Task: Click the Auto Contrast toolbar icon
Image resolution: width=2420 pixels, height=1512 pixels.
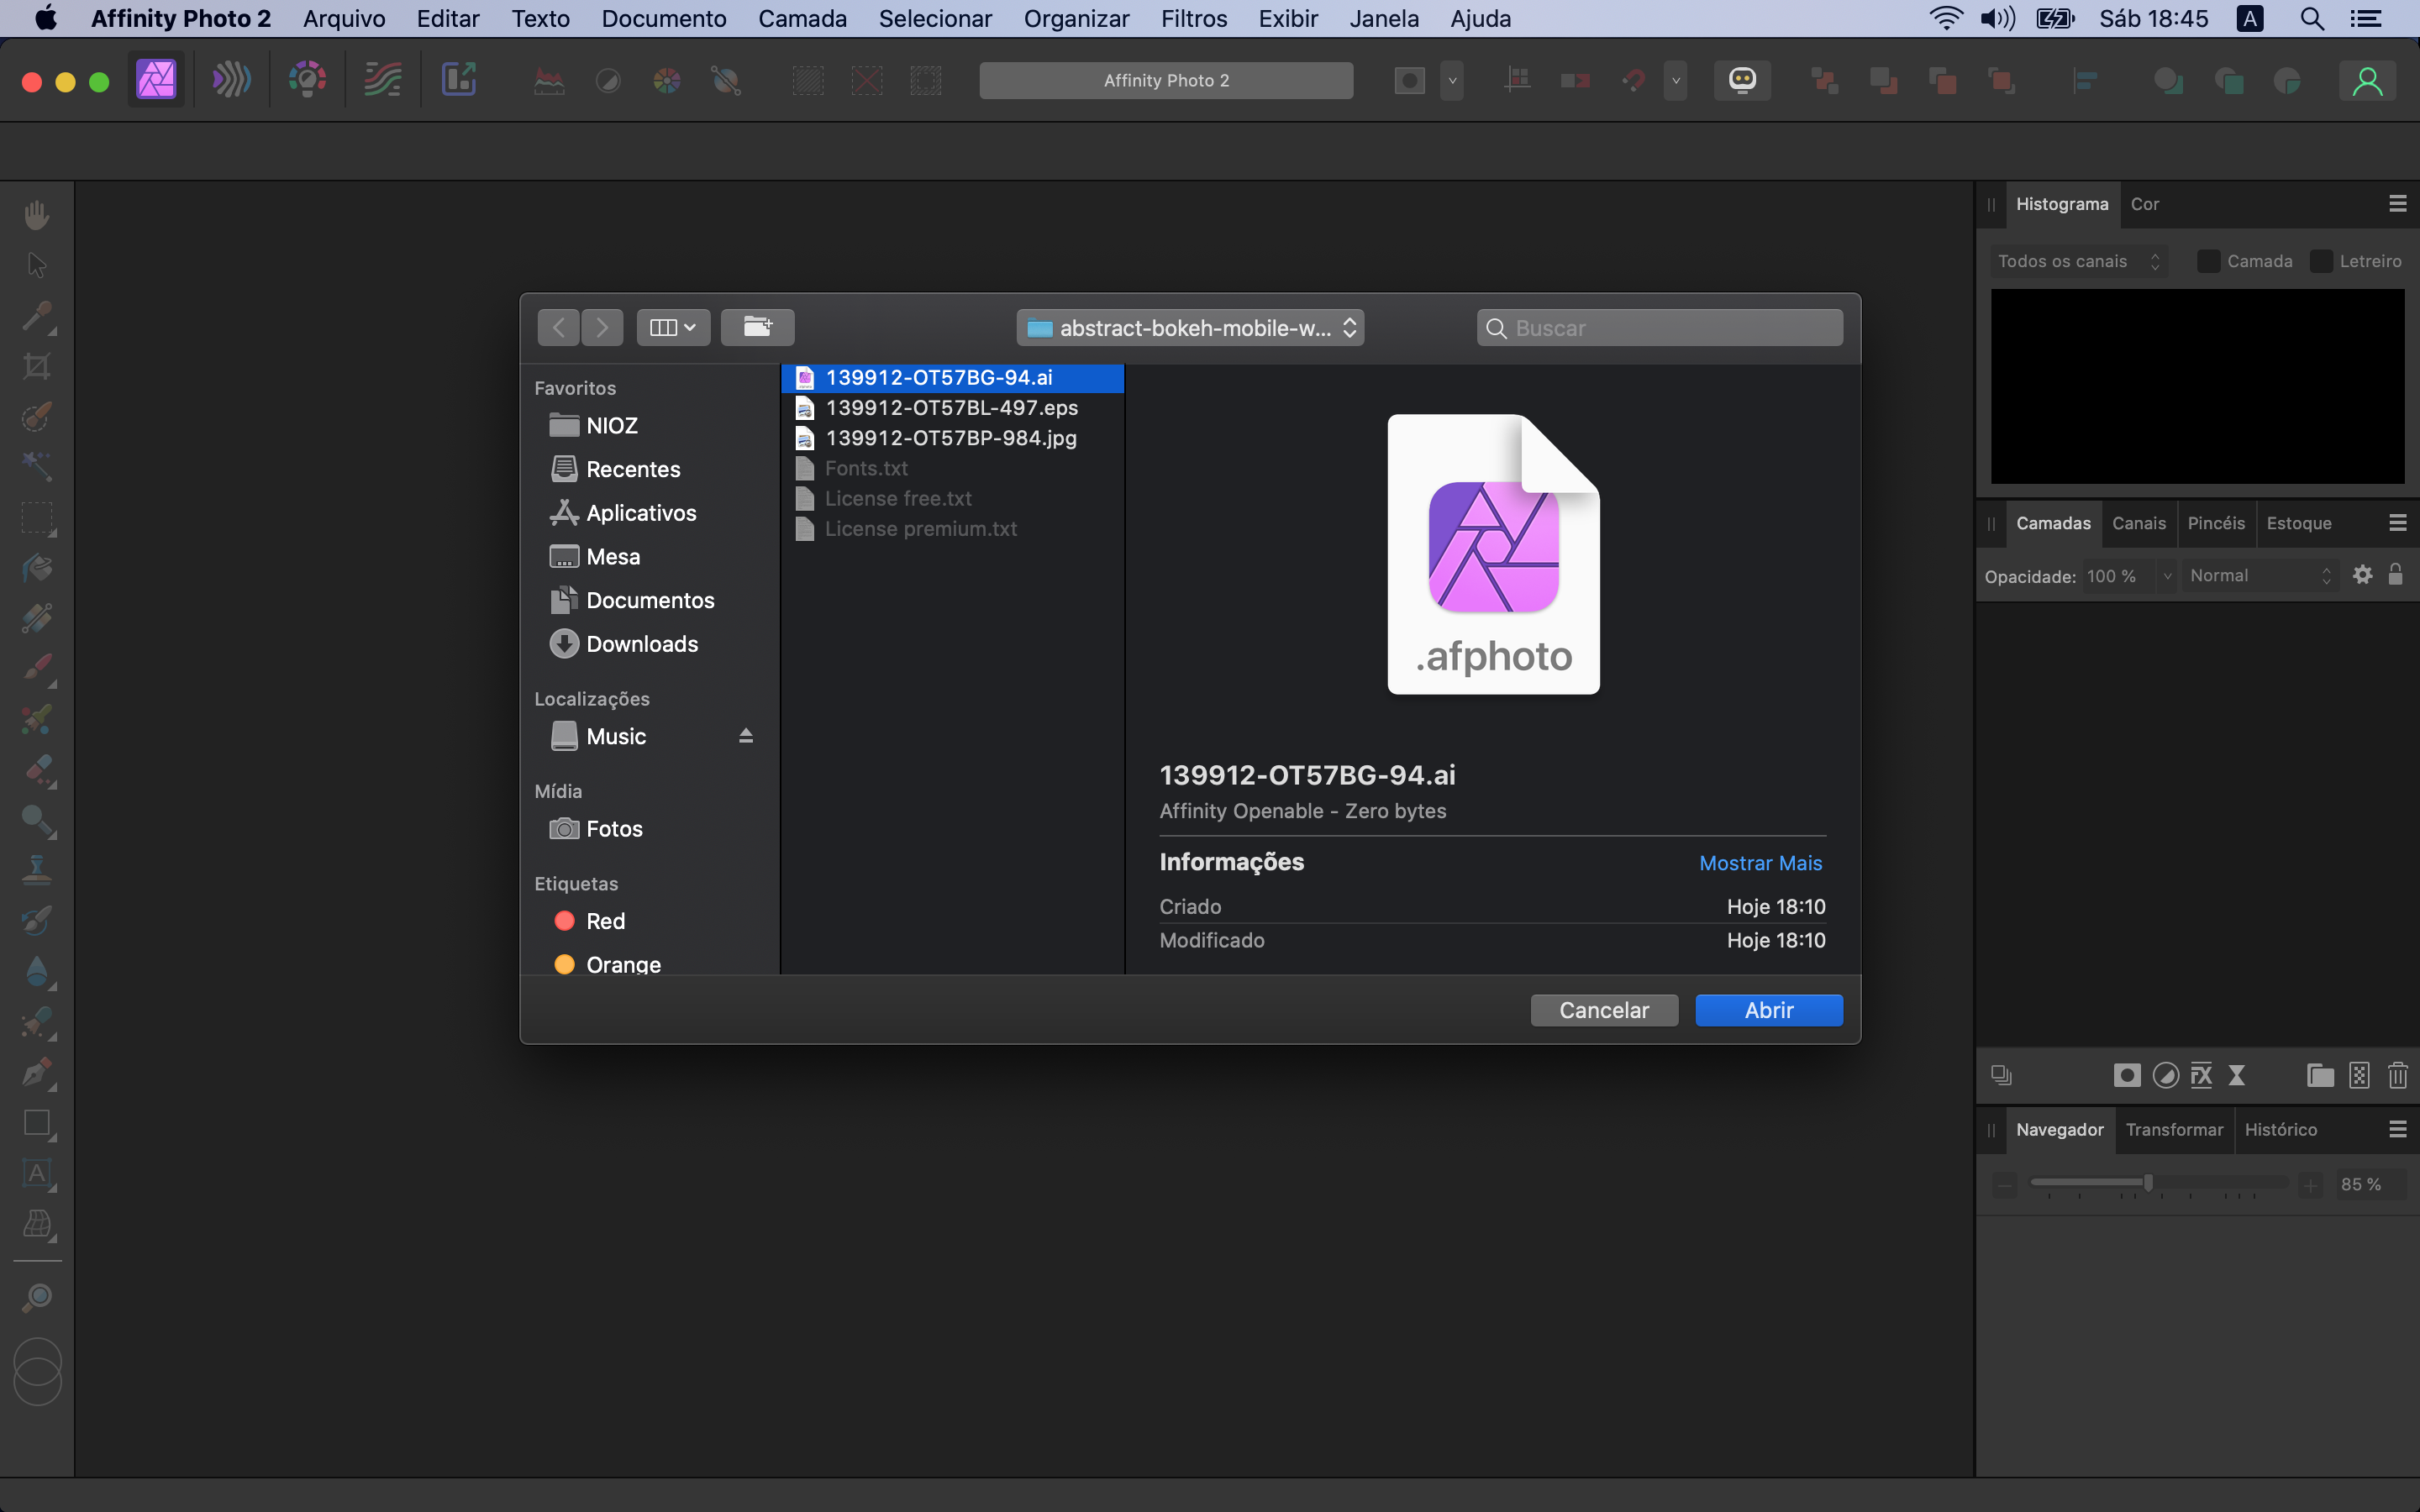Action: pyautogui.click(x=608, y=81)
